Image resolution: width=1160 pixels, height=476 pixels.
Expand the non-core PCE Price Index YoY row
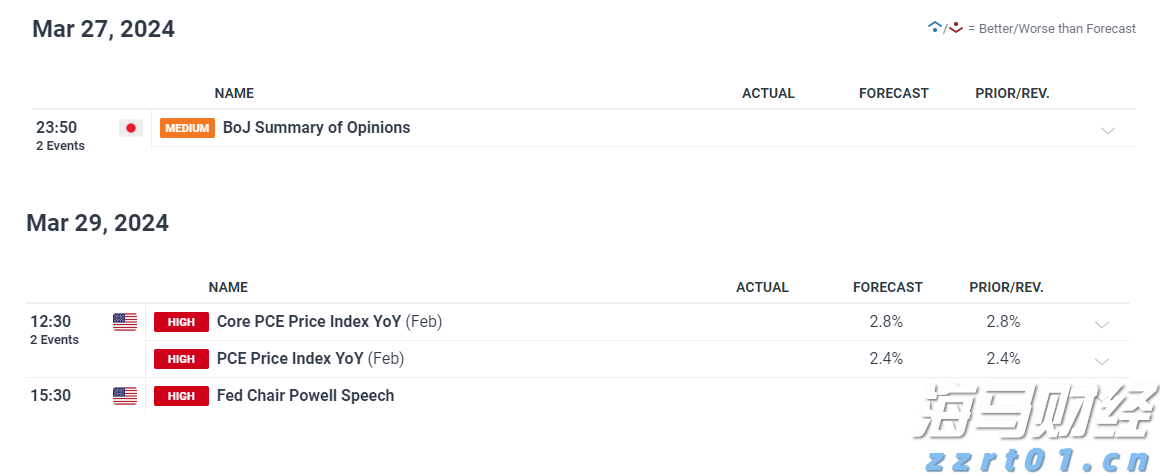(x=1101, y=361)
